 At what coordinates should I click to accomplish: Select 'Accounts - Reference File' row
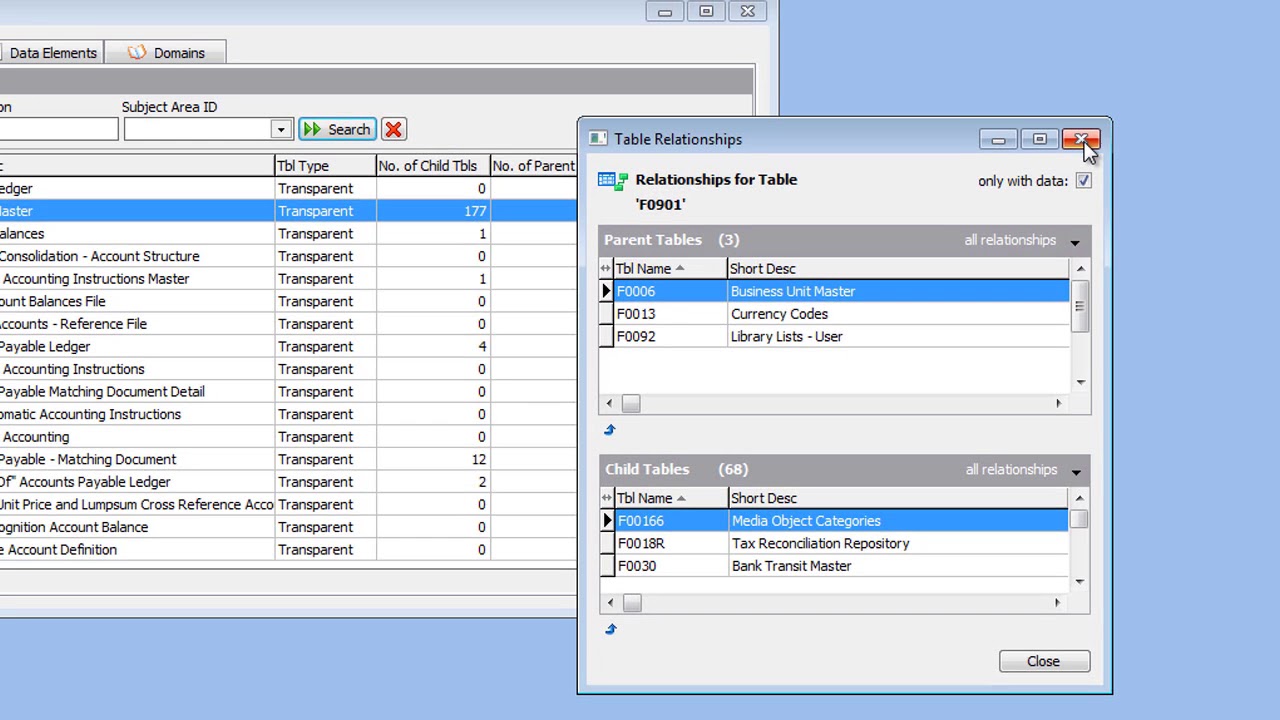point(288,324)
